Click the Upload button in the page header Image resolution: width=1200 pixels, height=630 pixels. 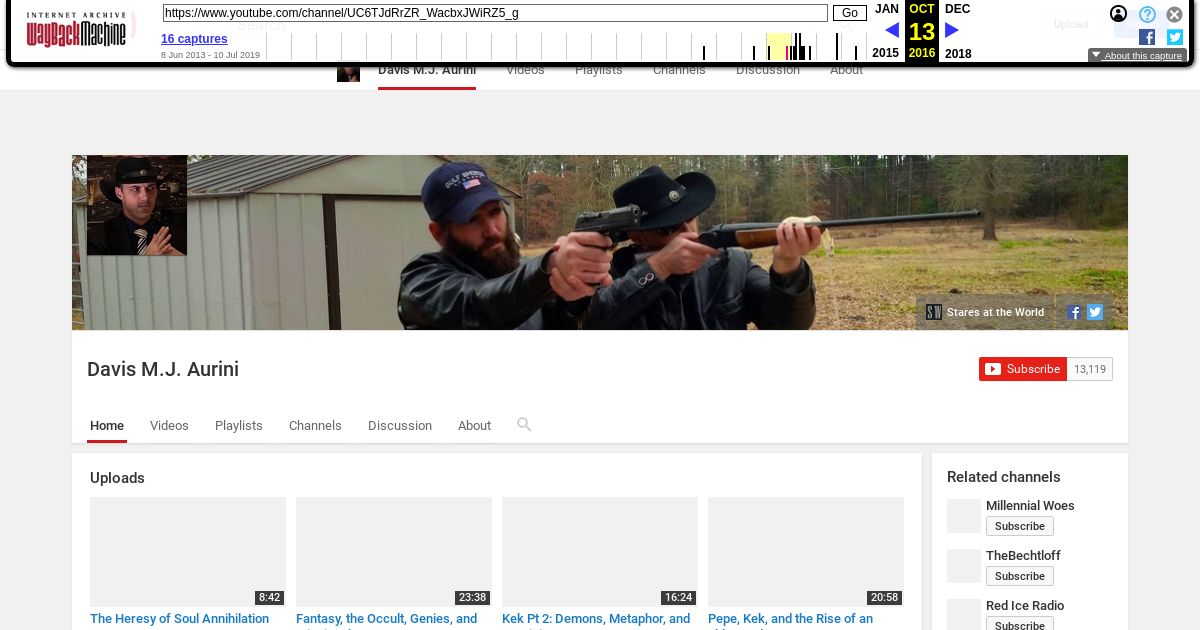pyautogui.click(x=1071, y=24)
